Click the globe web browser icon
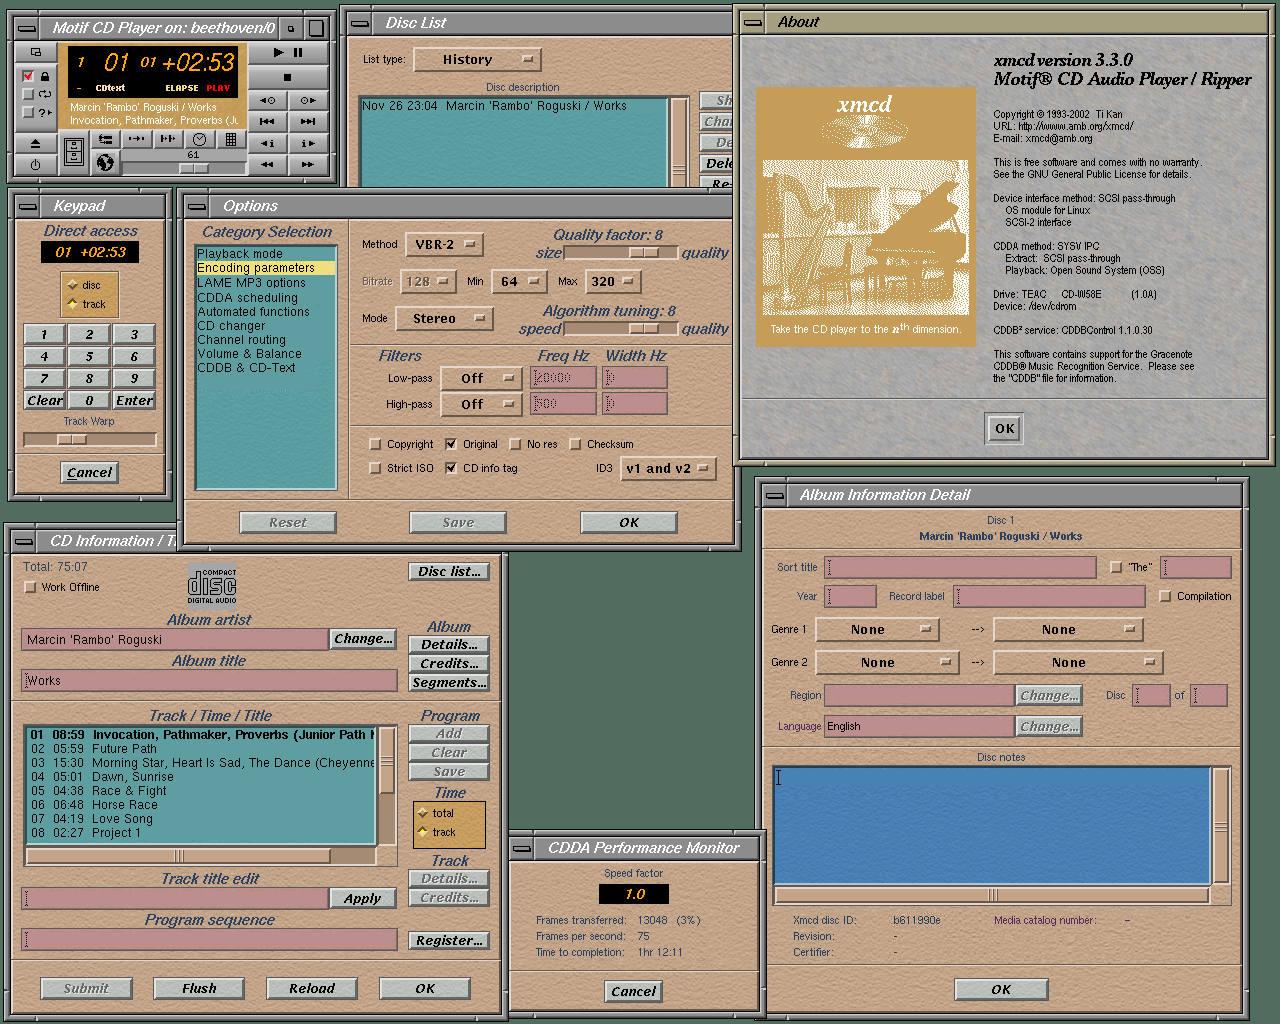The image size is (1280, 1024). [x=105, y=162]
